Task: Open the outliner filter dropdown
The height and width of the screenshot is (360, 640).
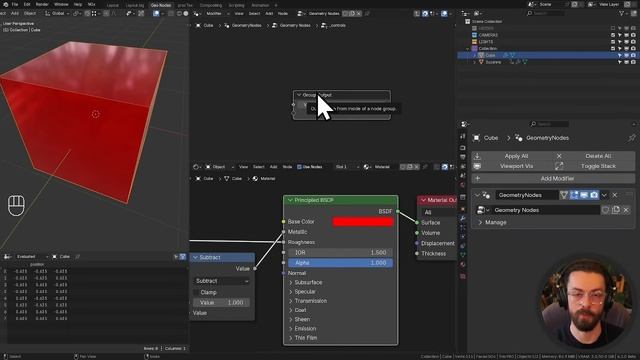Action: pos(624,13)
